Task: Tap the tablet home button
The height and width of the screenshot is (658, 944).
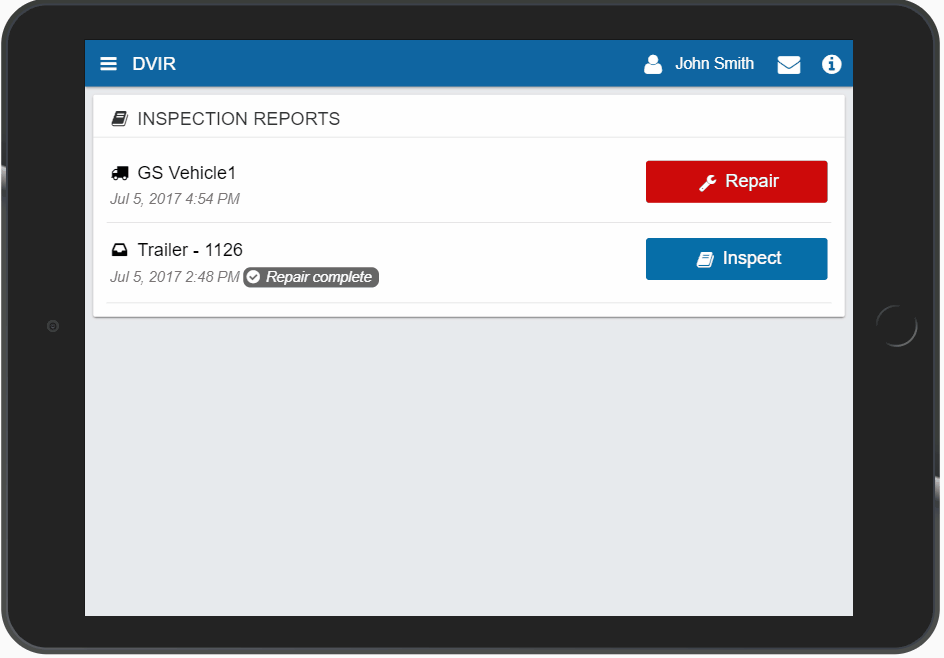Action: (x=896, y=326)
